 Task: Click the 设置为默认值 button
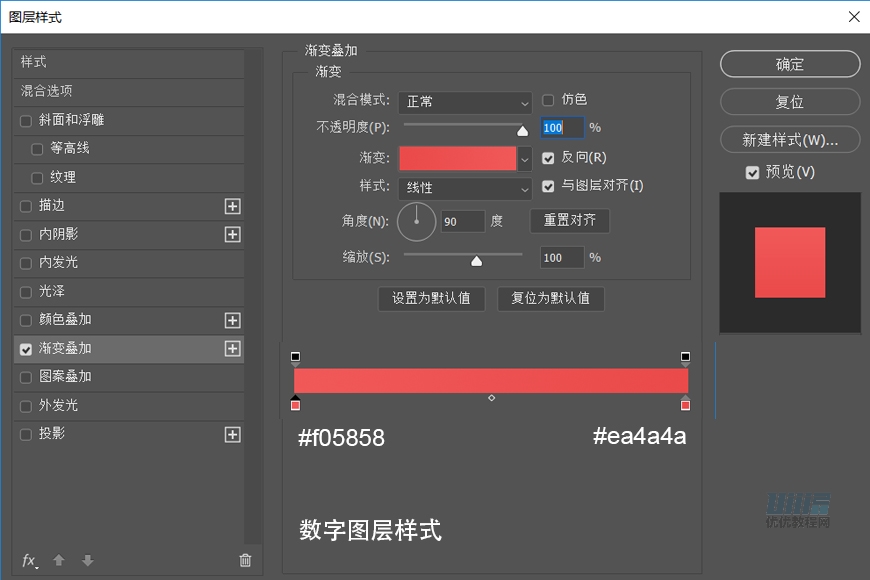pos(430,299)
